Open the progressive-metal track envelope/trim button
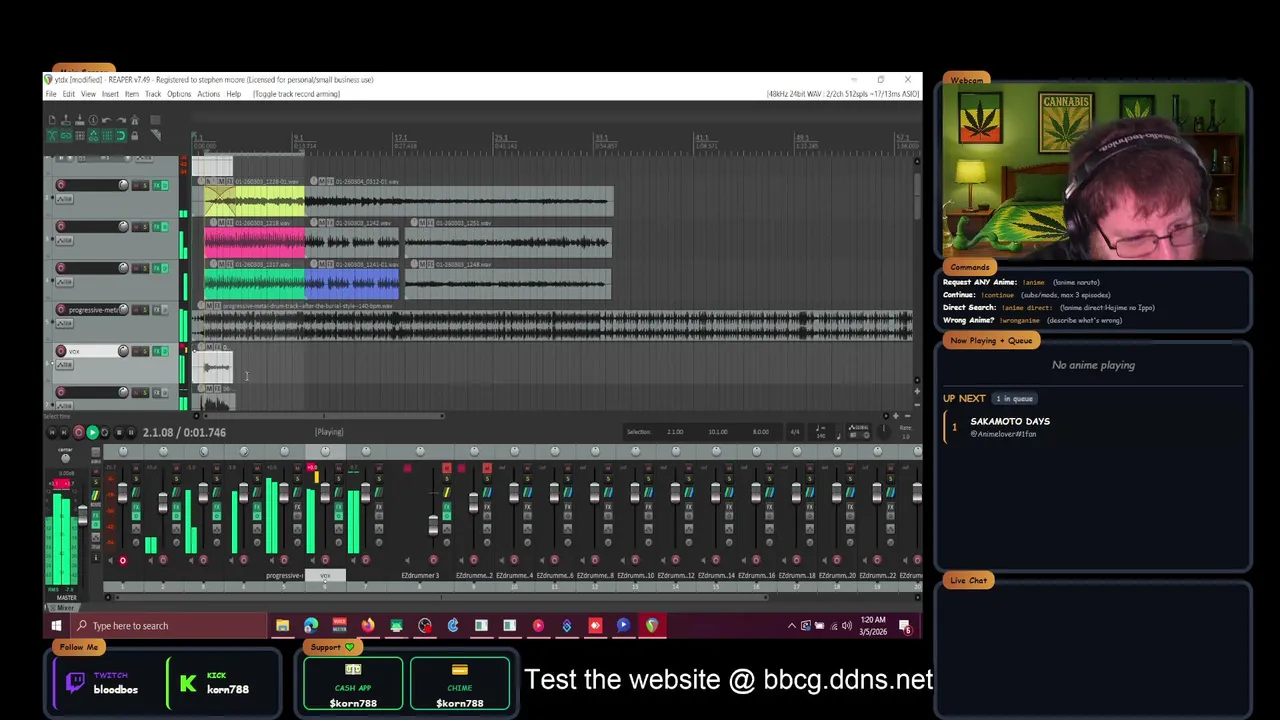Screen dimensions: 1280x720 point(64,323)
